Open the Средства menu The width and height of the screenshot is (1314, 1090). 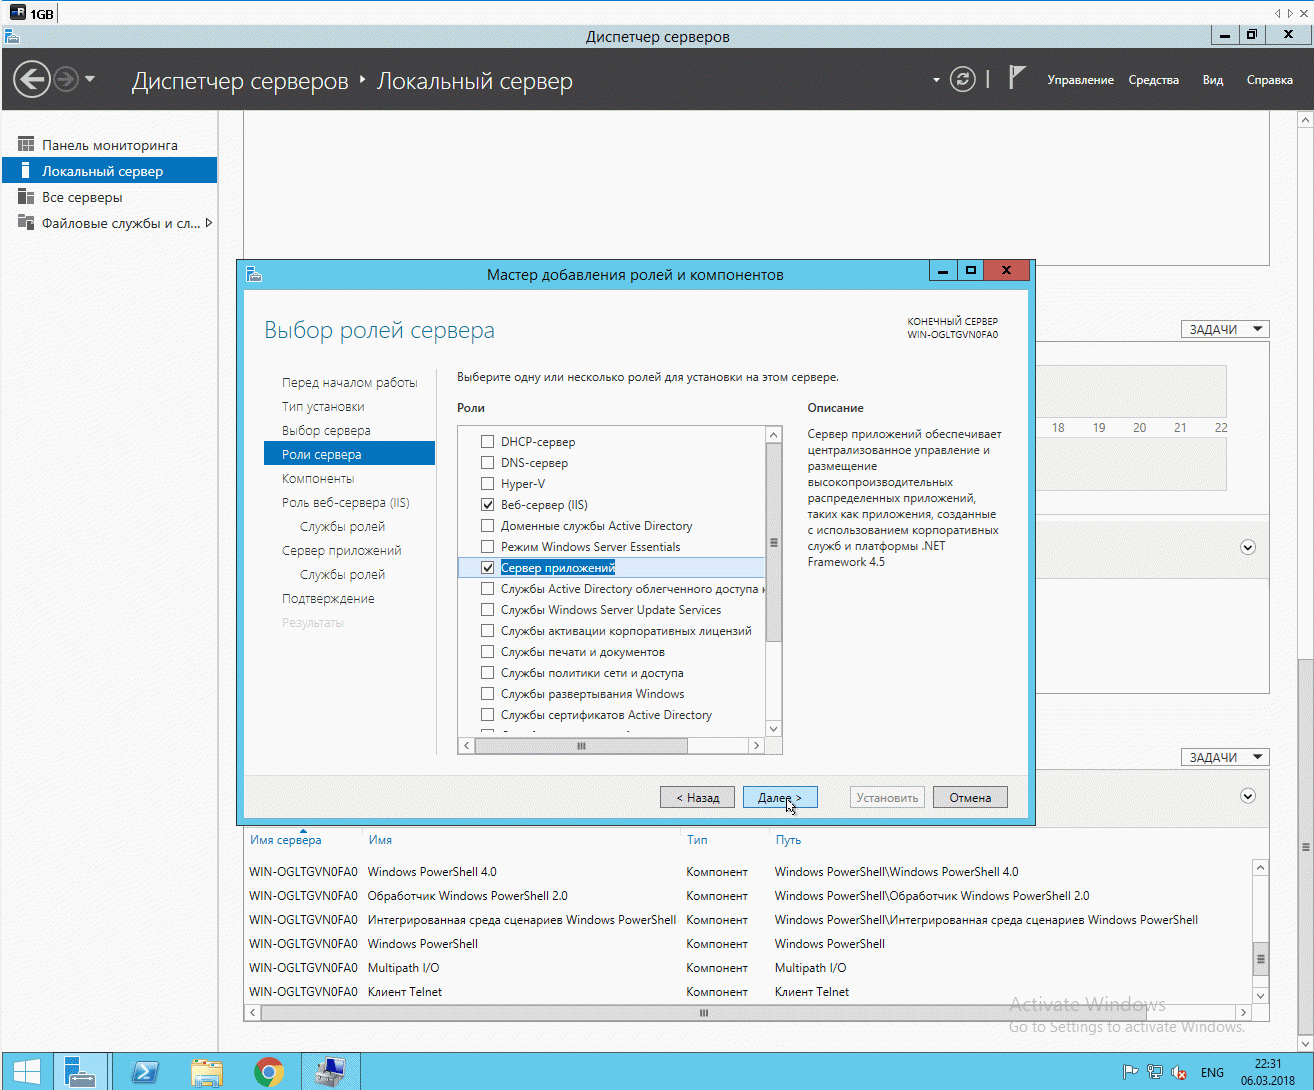pyautogui.click(x=1153, y=80)
